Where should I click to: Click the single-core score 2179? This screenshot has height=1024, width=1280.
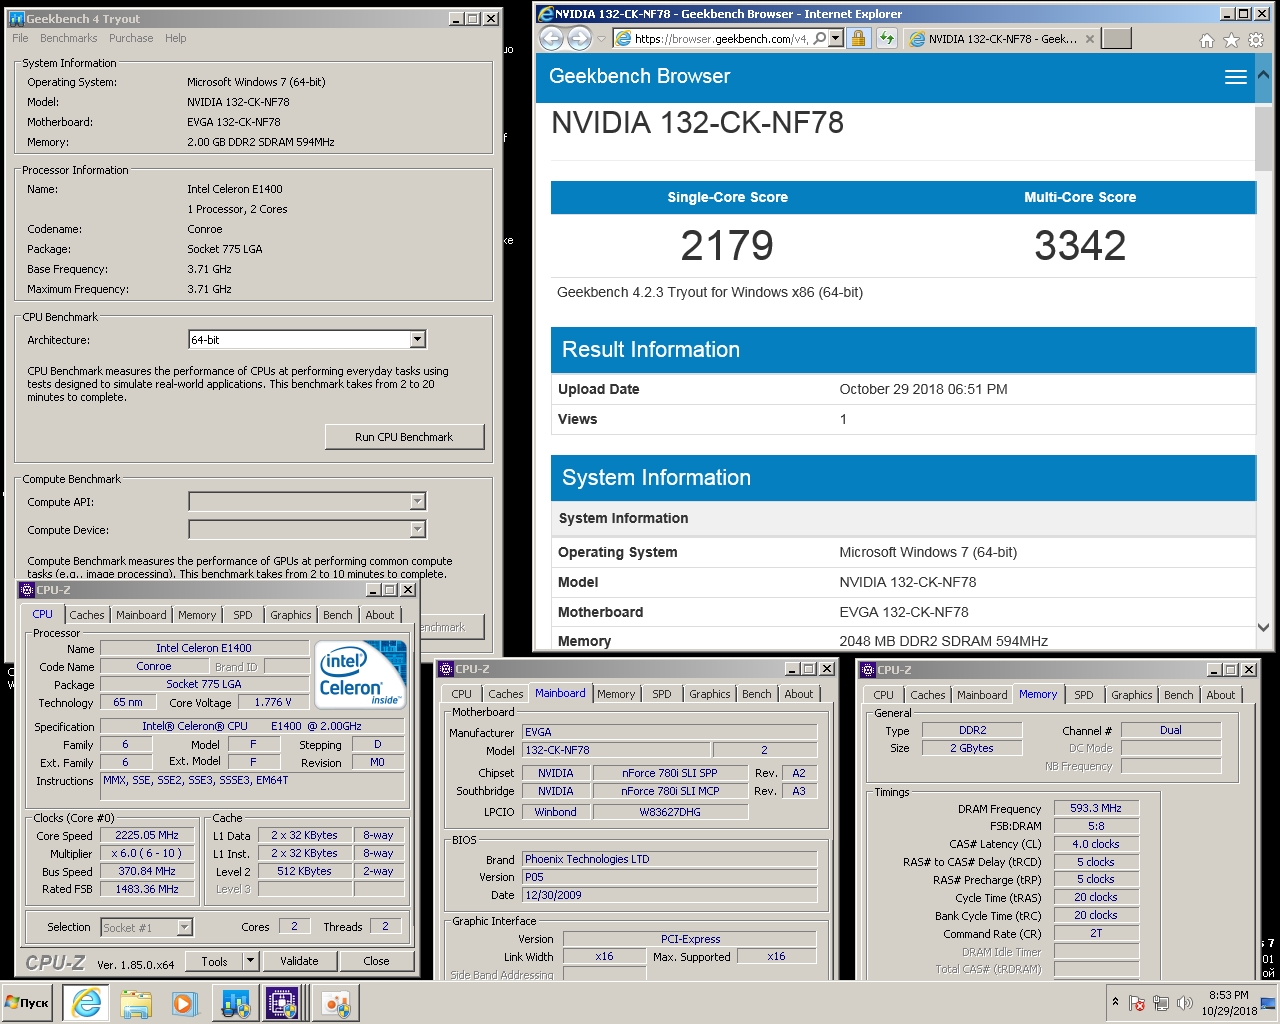coord(727,245)
